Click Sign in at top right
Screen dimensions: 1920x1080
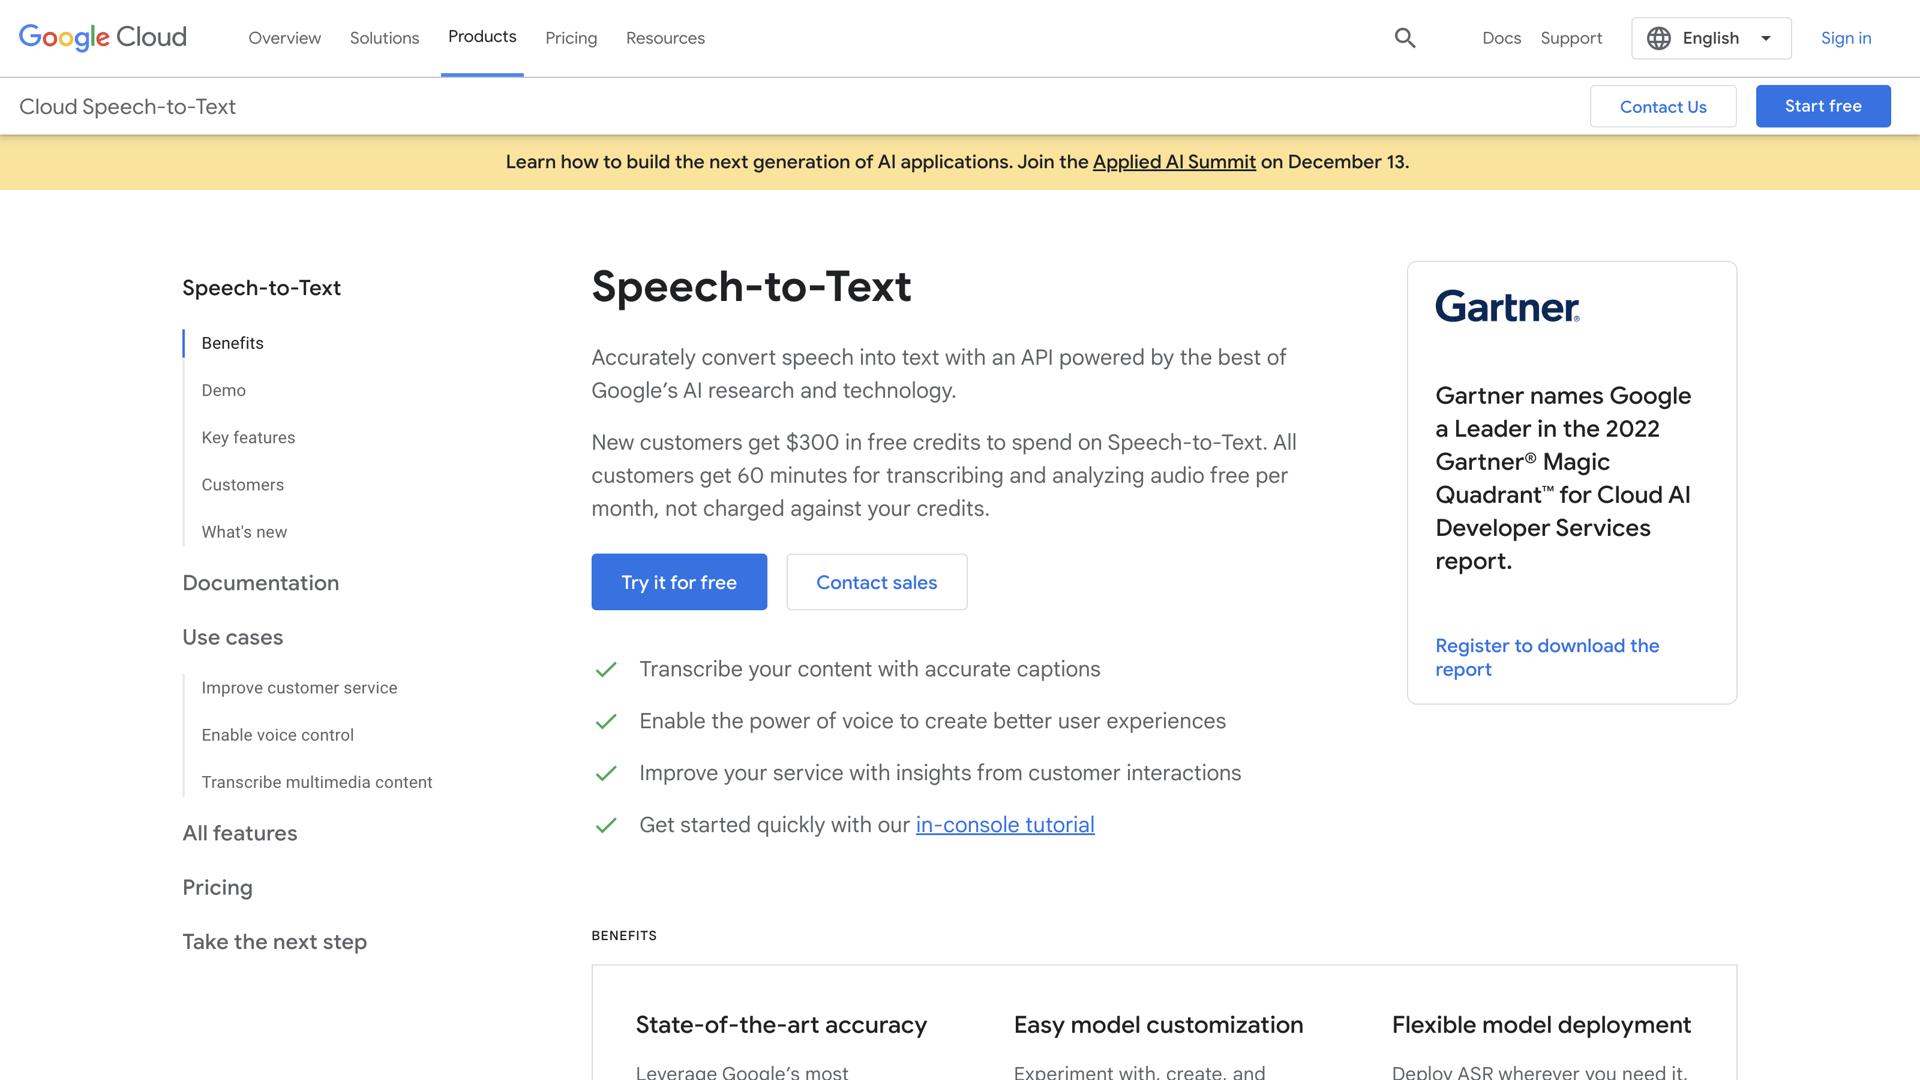coord(1845,38)
